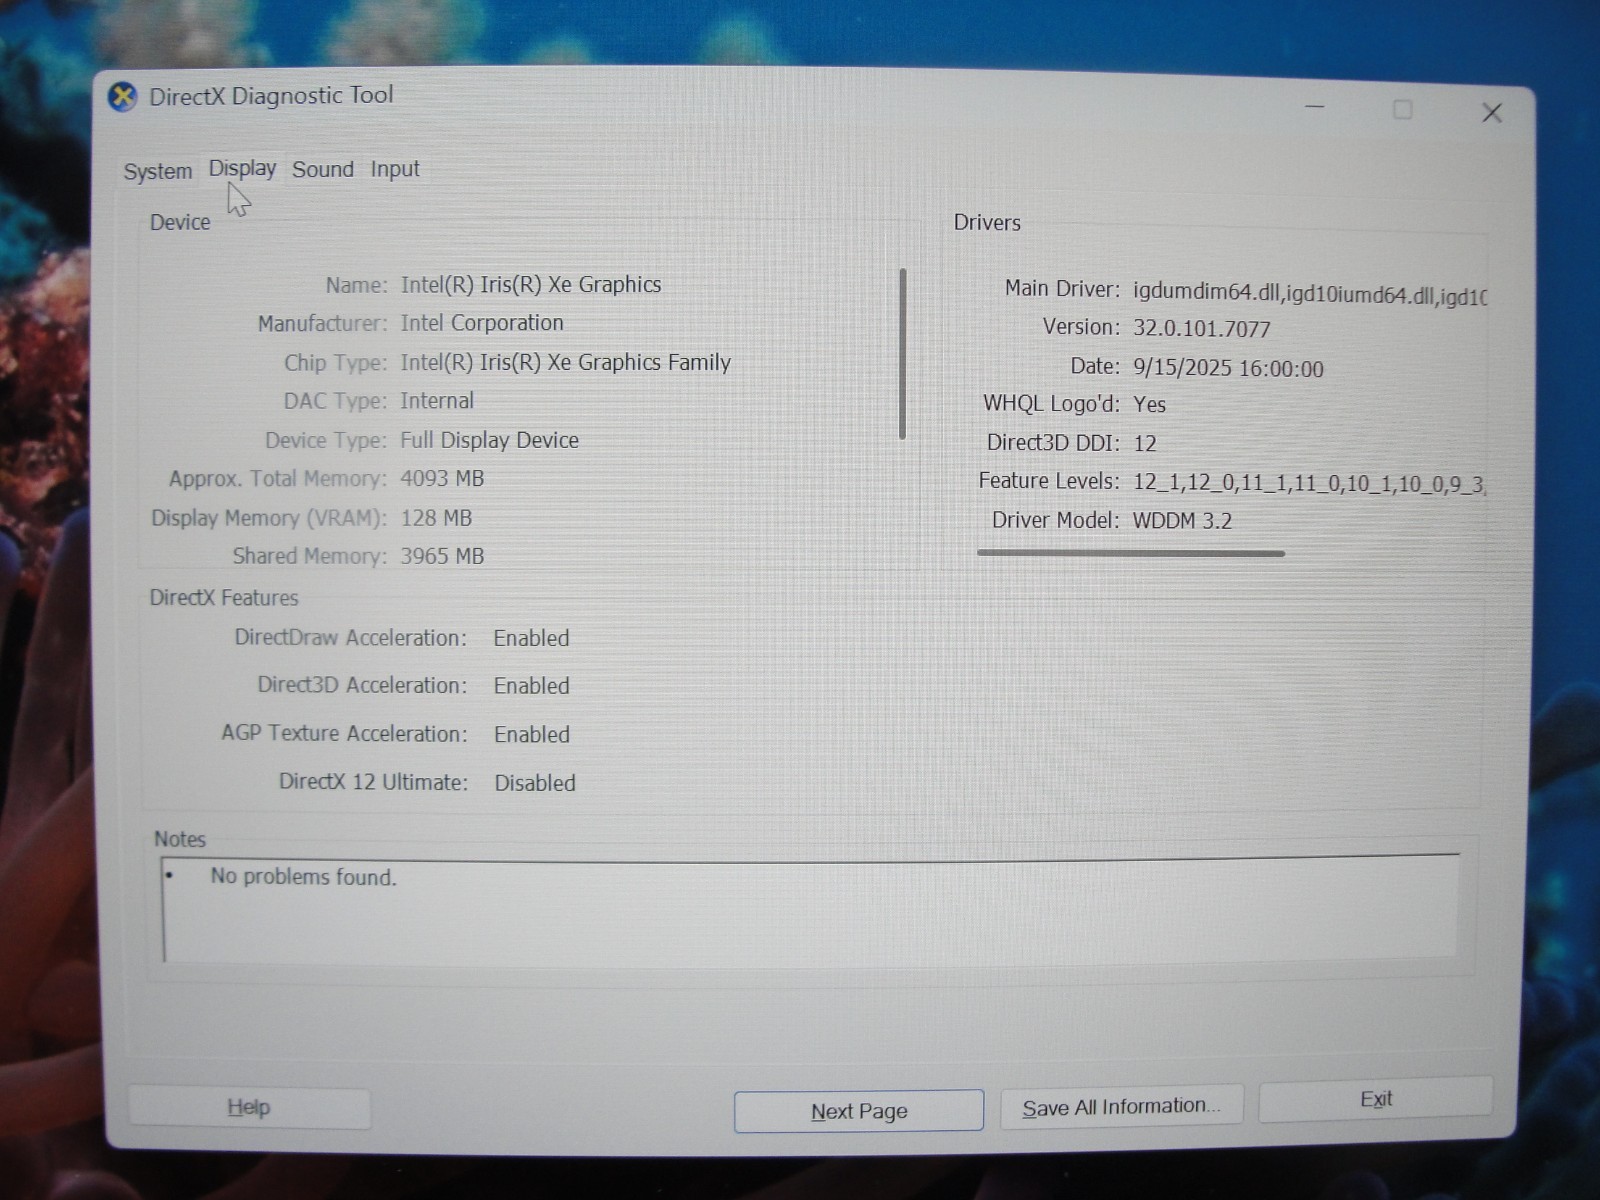The width and height of the screenshot is (1600, 1200).
Task: Click the Drivers panel horizontal scrollbar
Action: (x=1131, y=553)
